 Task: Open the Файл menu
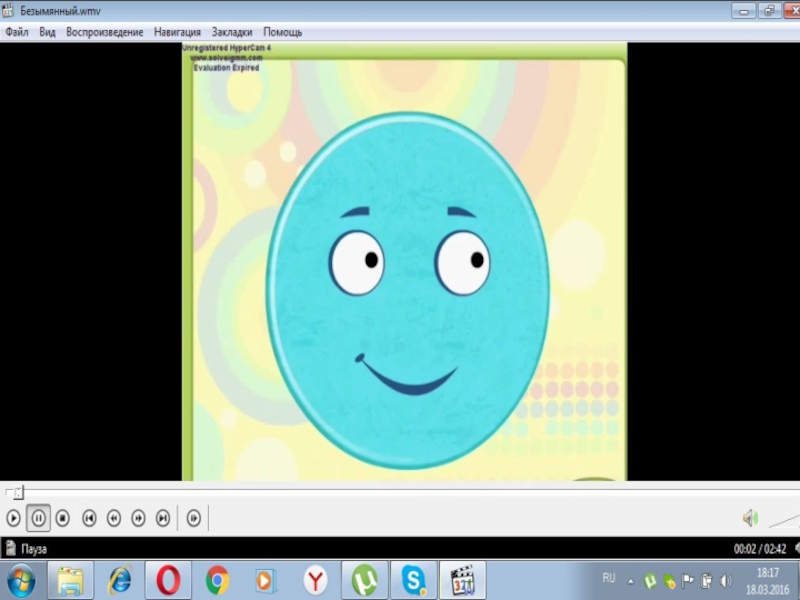point(16,32)
